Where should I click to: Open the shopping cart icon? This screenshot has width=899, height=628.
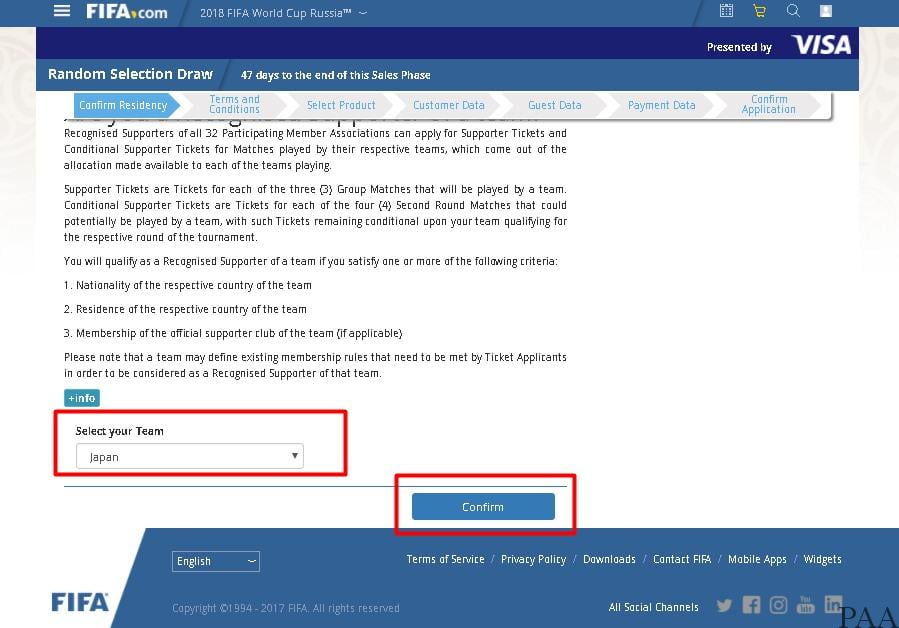tap(759, 10)
